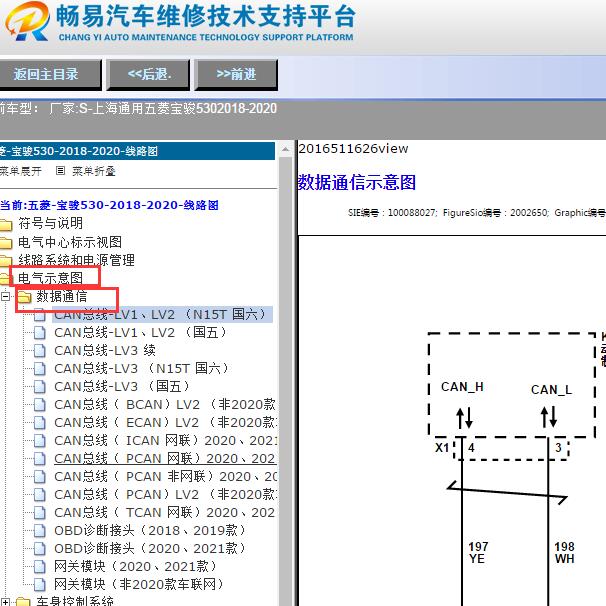Click folder icon beside 电气中心标示视图
Viewport: 606px width, 606px height.
(6, 243)
